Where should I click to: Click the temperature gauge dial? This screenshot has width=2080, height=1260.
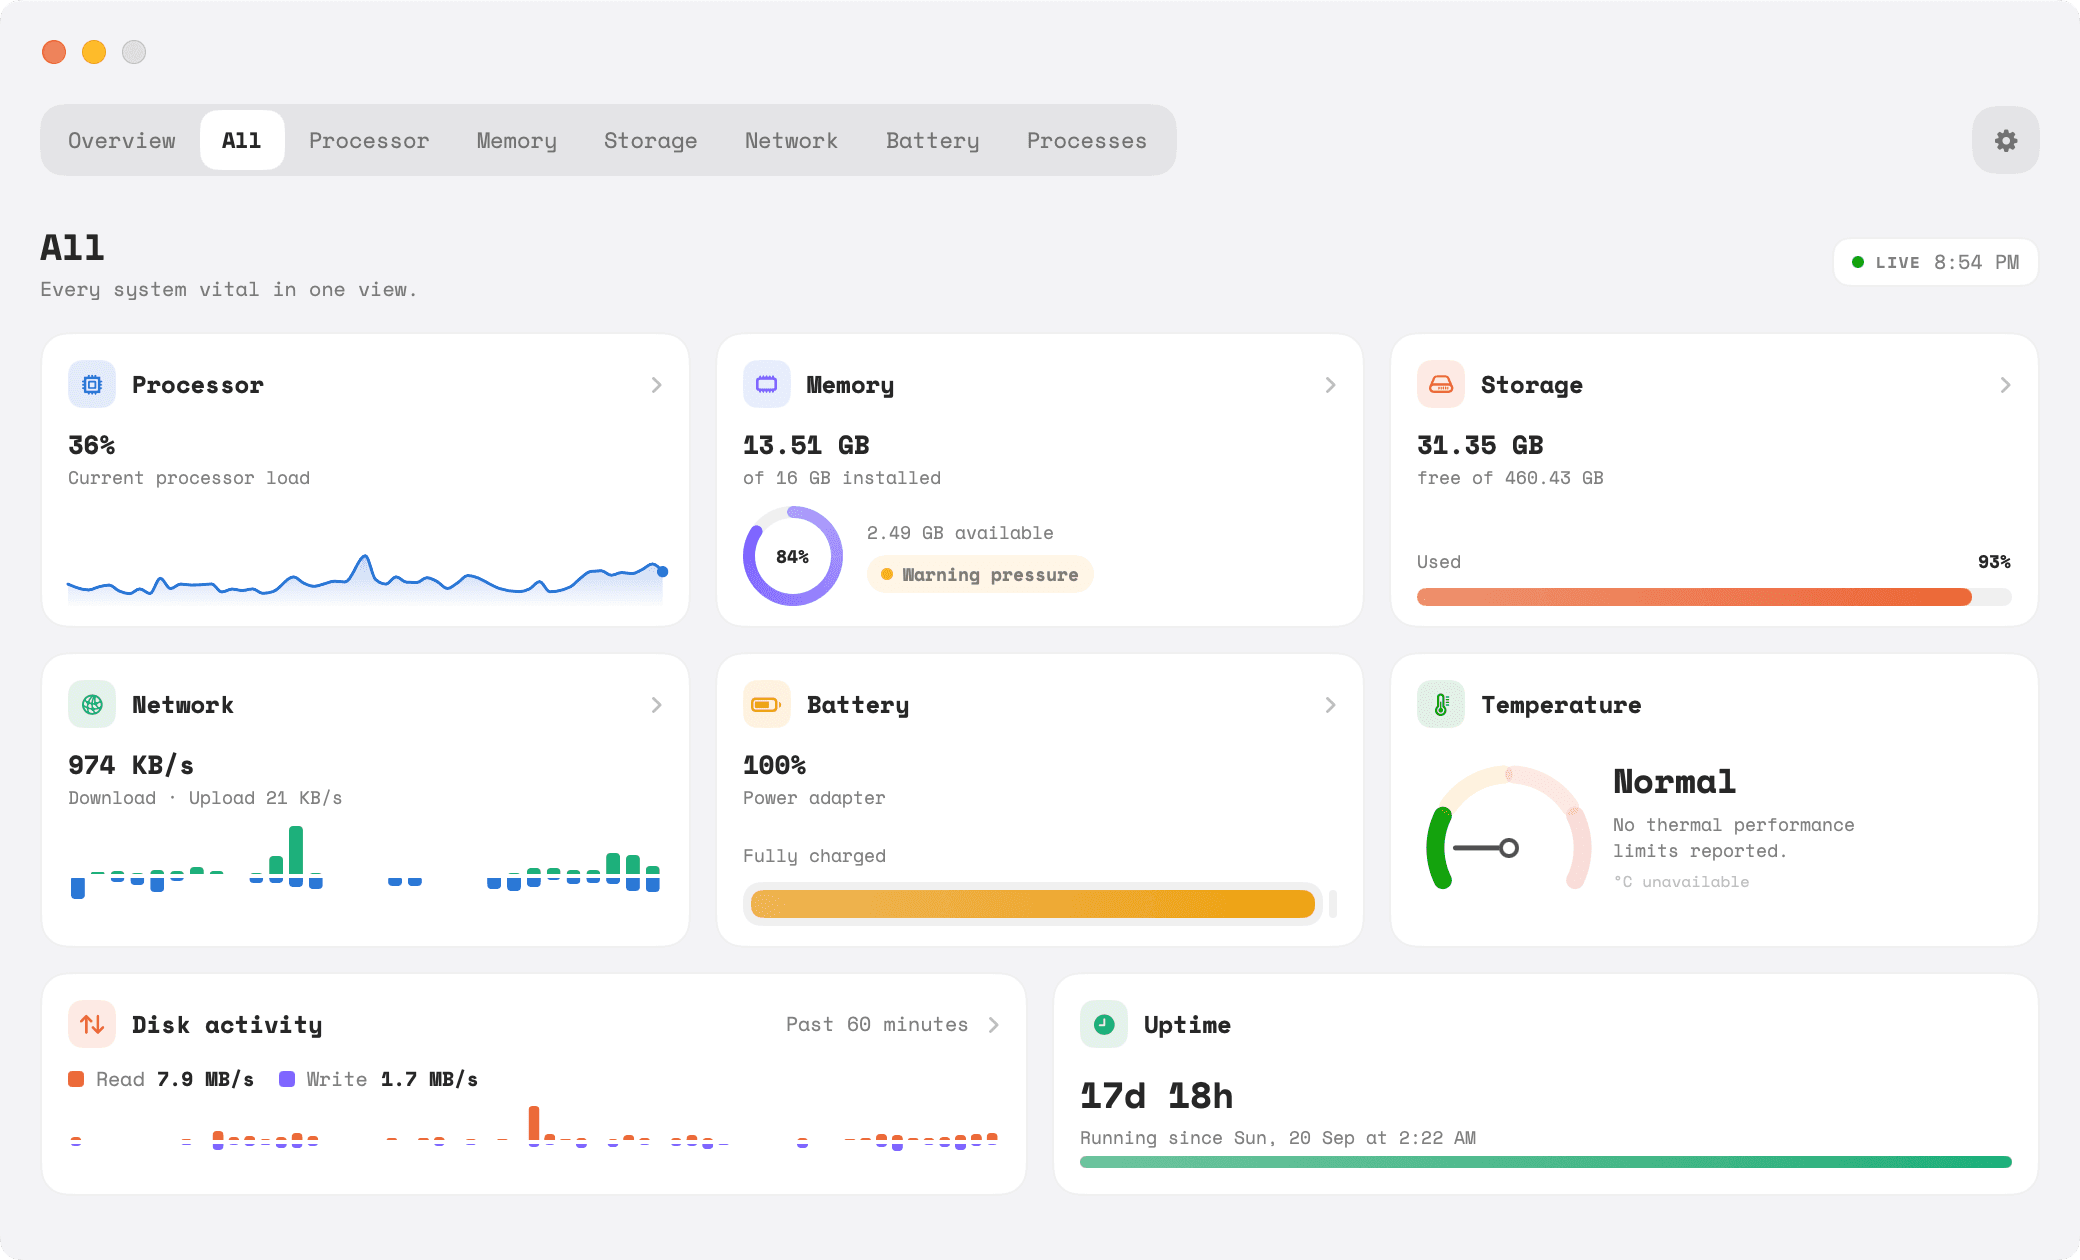(1508, 828)
